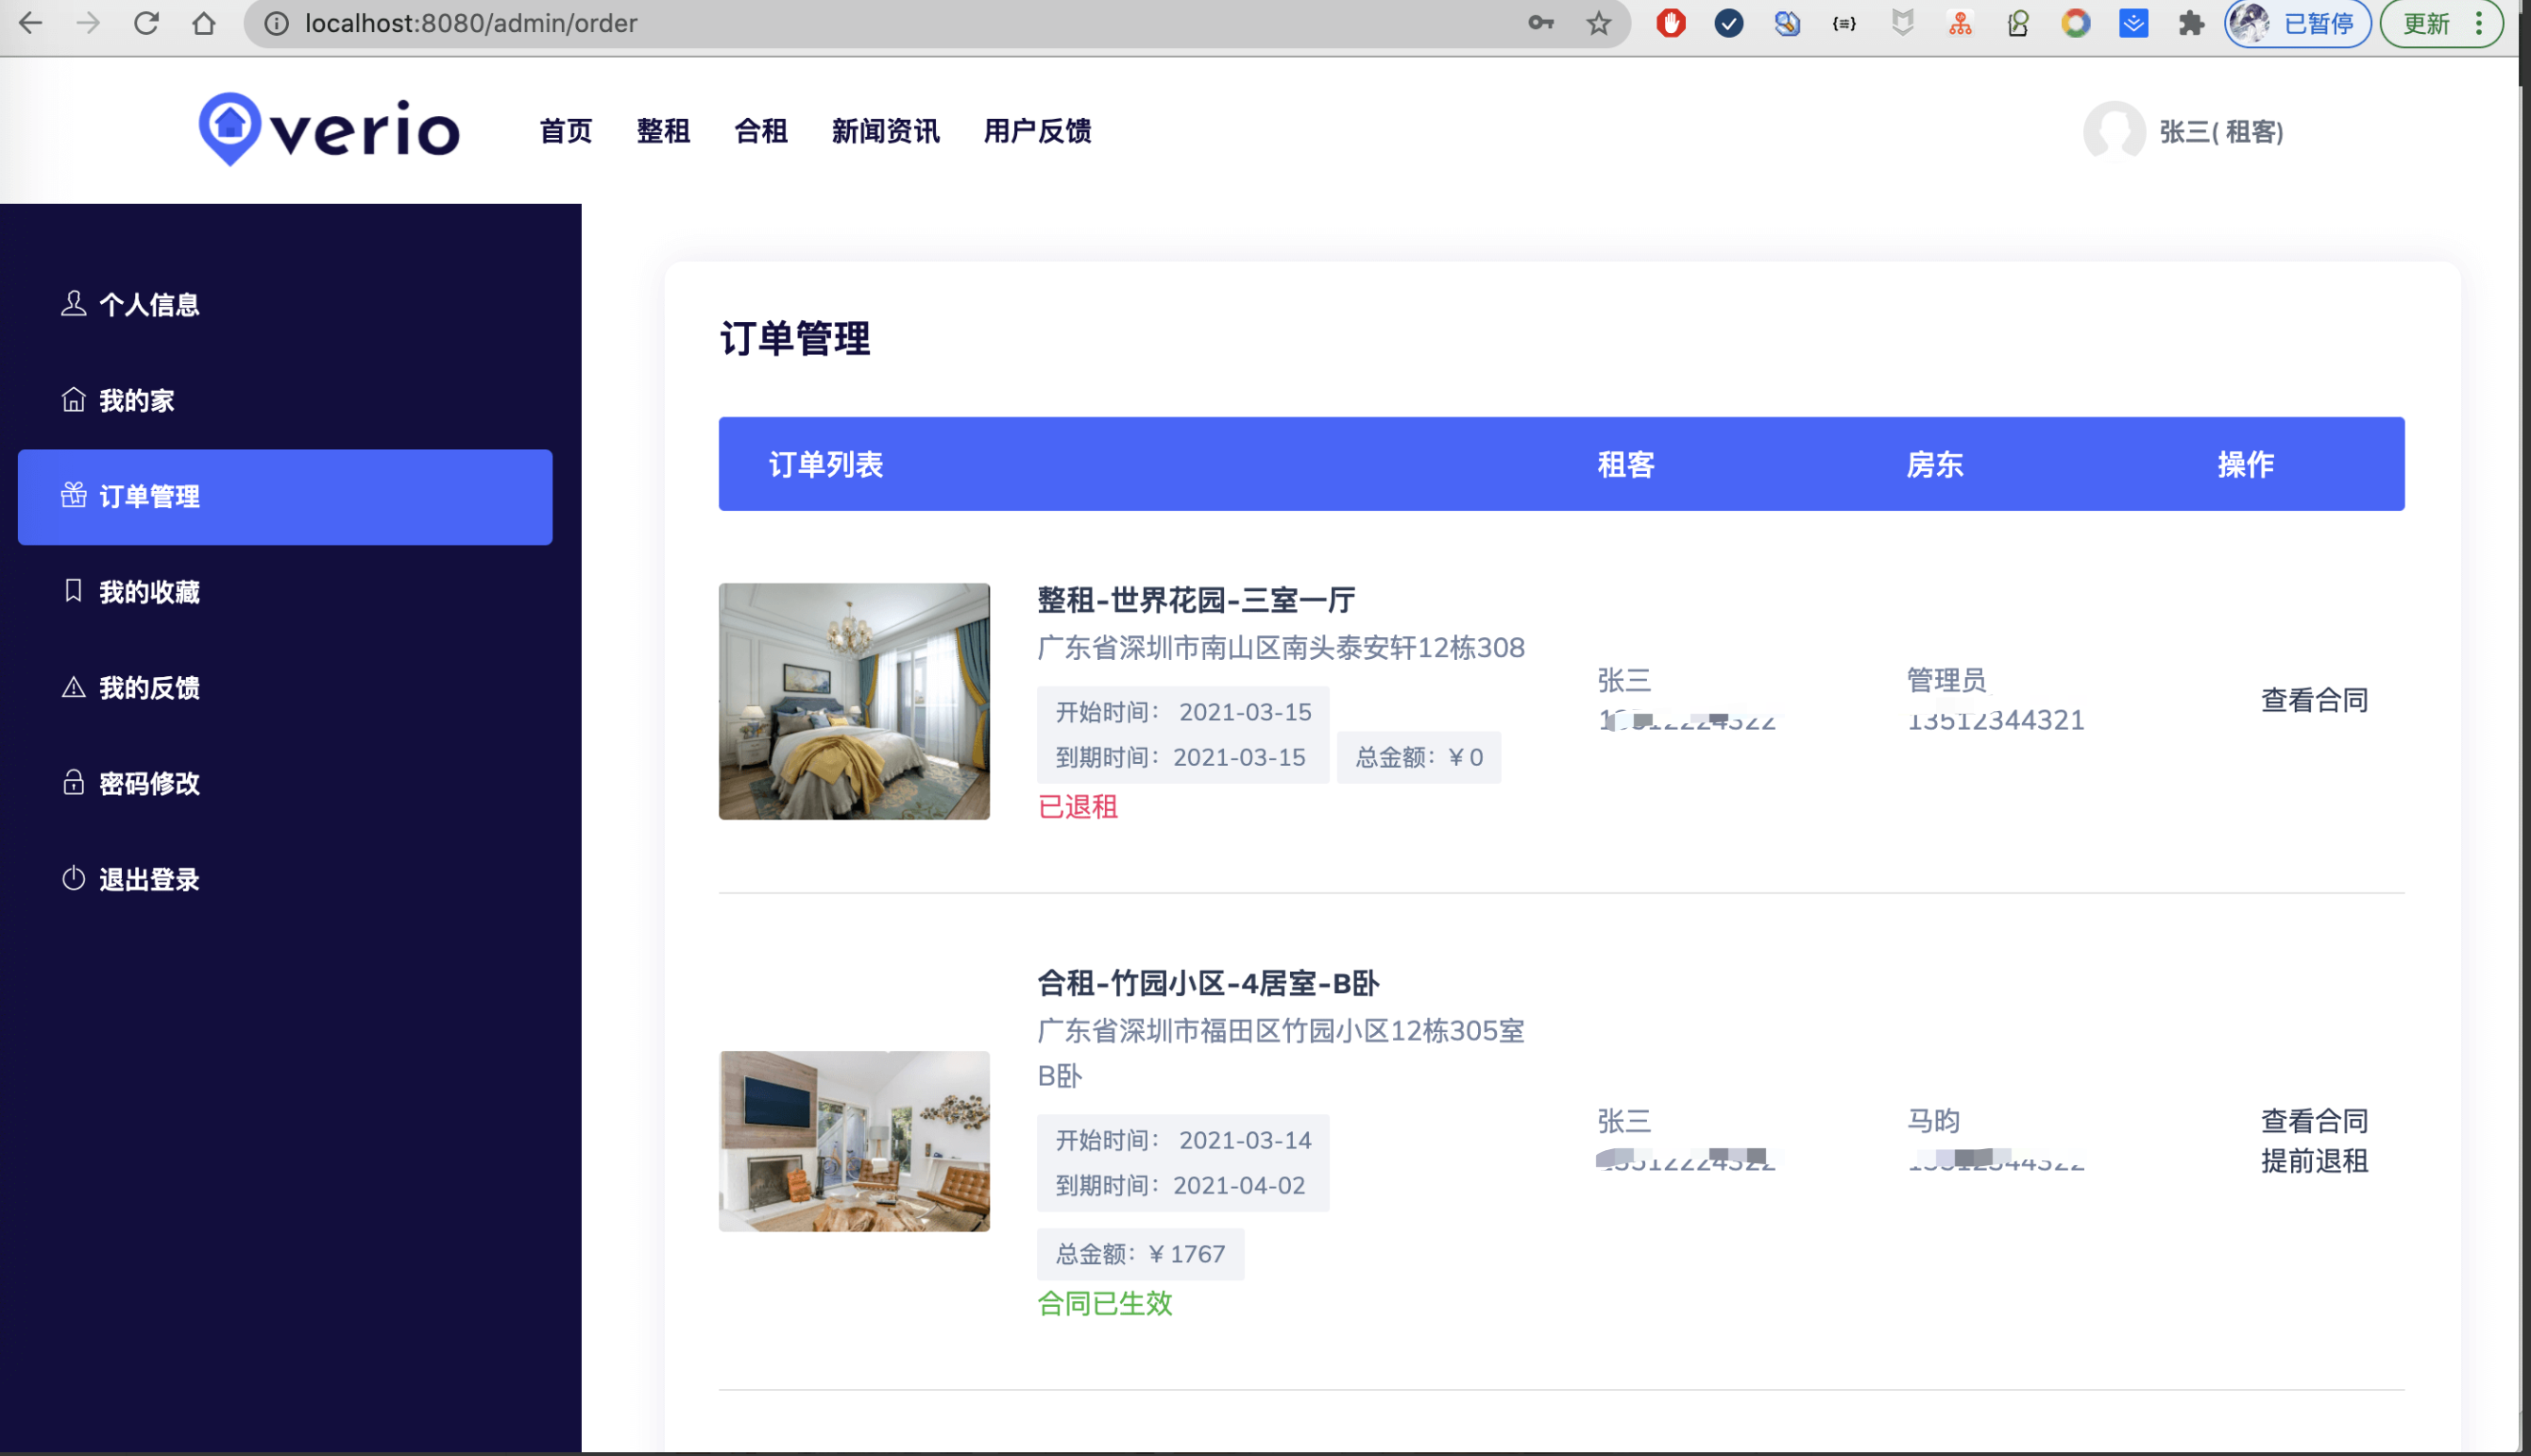Open the 合租 nav item
The width and height of the screenshot is (2531, 1456).
[761, 131]
